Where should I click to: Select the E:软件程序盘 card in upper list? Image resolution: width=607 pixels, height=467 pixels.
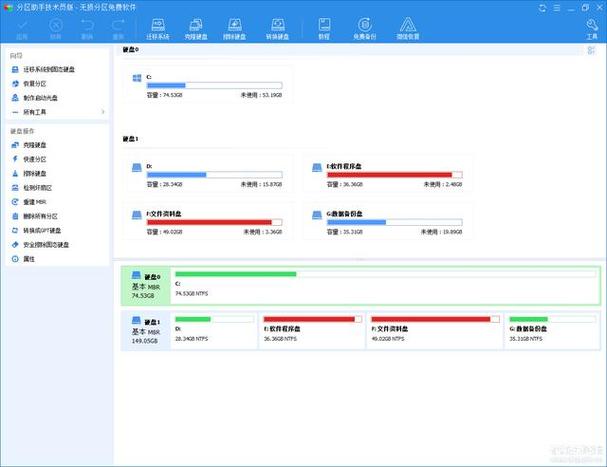point(388,174)
